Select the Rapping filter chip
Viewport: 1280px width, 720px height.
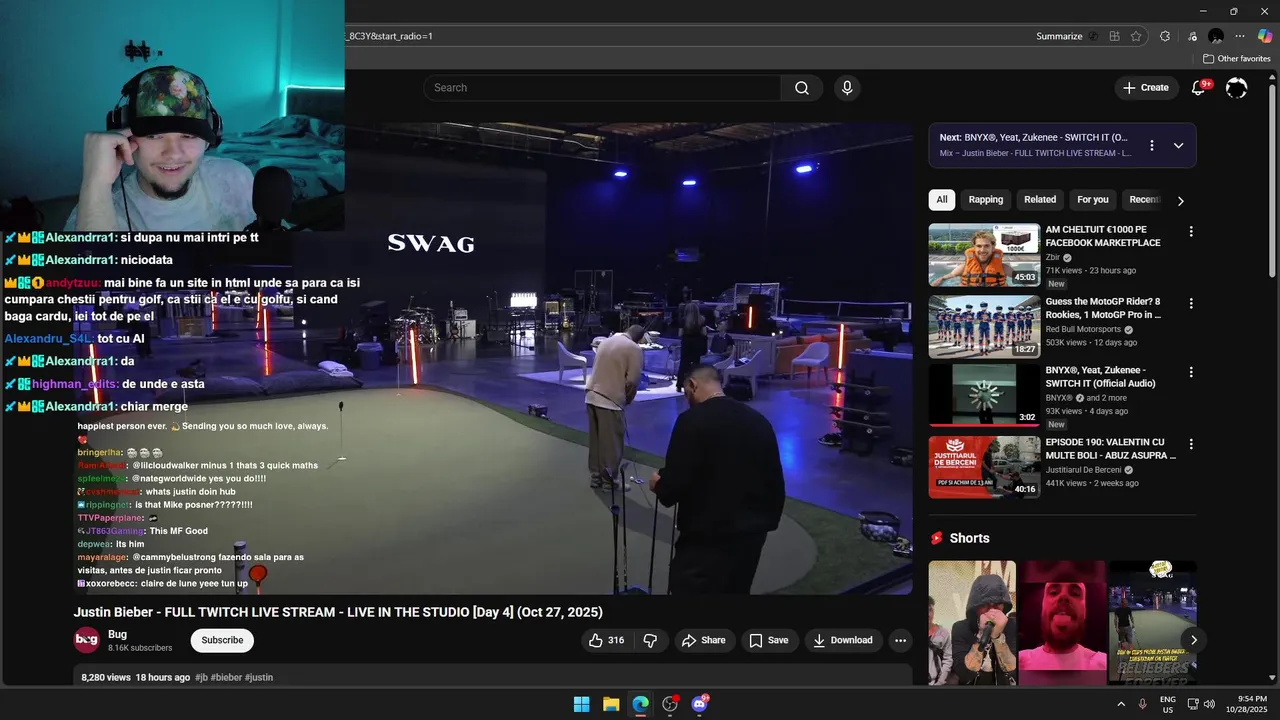(985, 200)
